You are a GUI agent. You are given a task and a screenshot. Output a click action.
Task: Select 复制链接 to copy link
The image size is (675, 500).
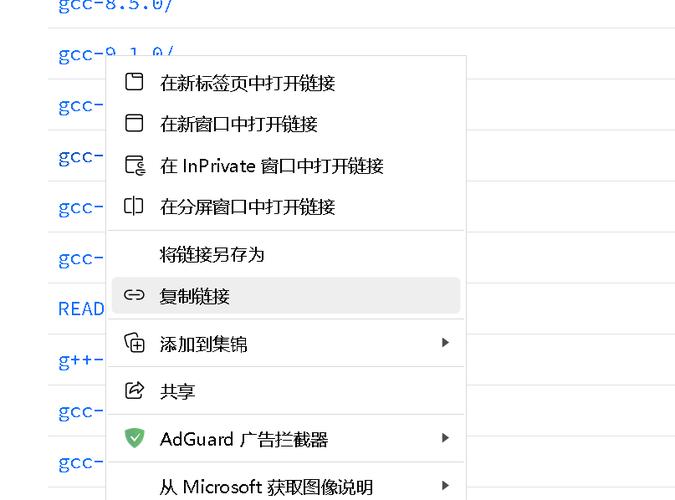pyautogui.click(x=286, y=295)
